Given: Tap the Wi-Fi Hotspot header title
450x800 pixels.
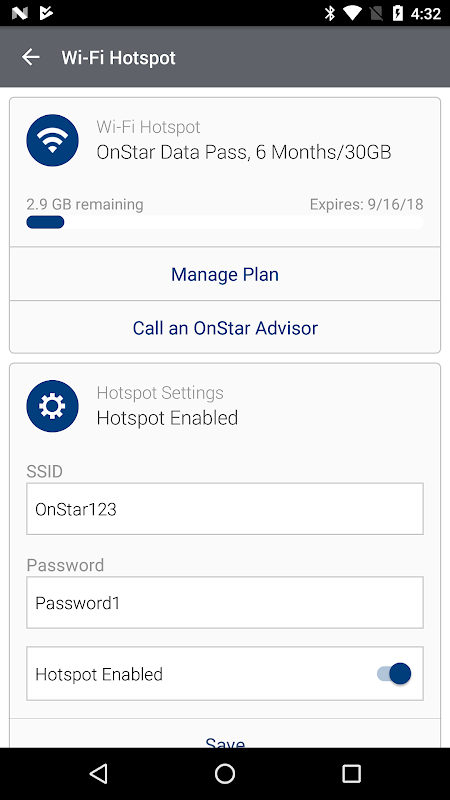Looking at the screenshot, I should 118,58.
